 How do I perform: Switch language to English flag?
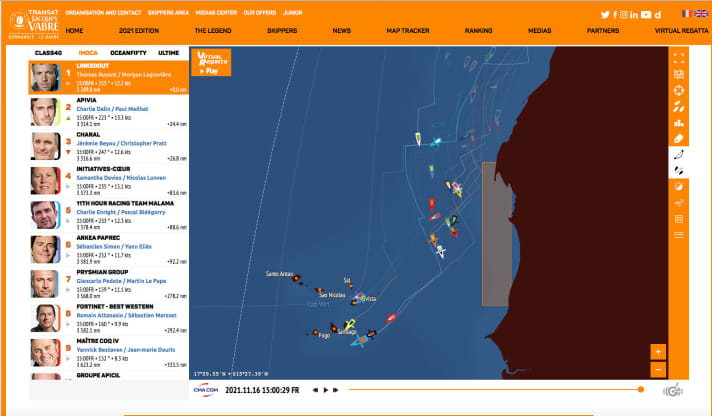coord(701,14)
